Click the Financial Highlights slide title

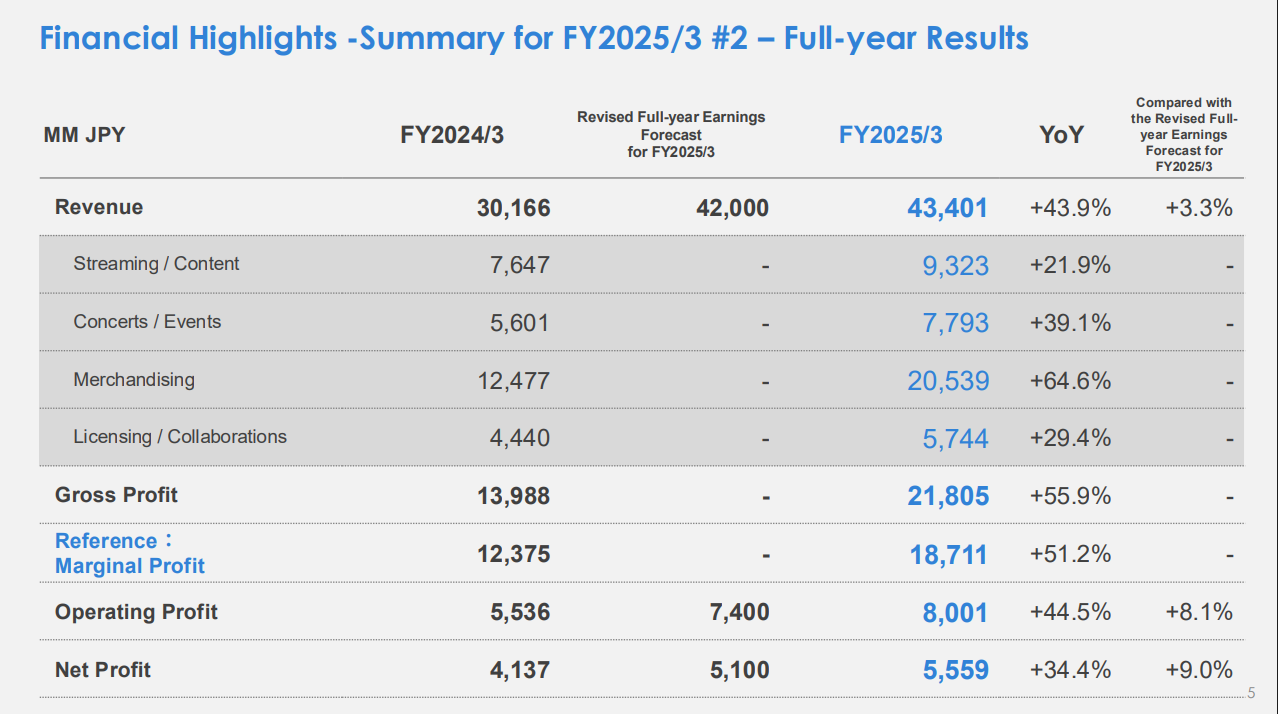tap(533, 39)
